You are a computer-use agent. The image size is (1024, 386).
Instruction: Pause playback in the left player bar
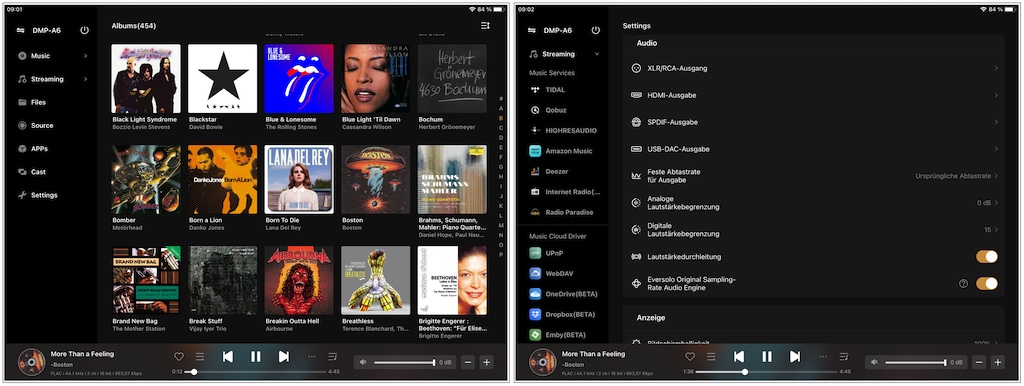[255, 357]
